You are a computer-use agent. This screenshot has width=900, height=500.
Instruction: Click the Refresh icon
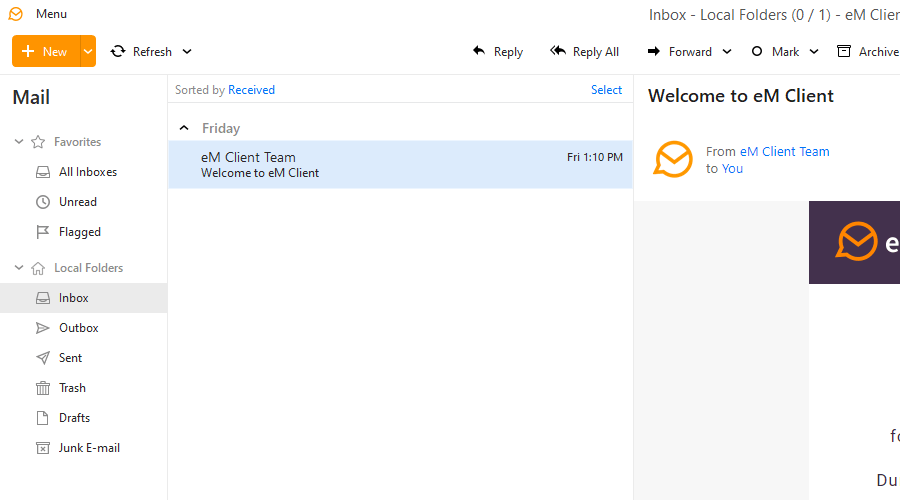pos(118,52)
